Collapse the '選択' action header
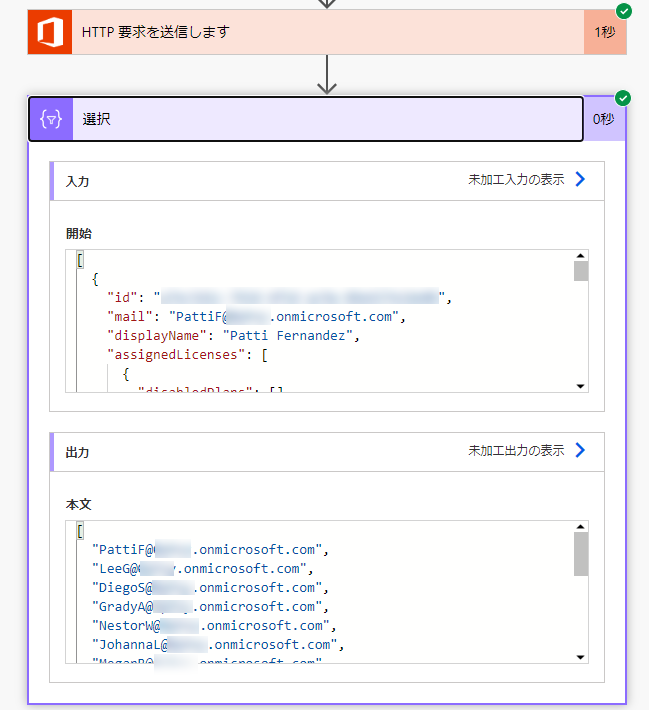This screenshot has width=649, height=710. pos(306,119)
